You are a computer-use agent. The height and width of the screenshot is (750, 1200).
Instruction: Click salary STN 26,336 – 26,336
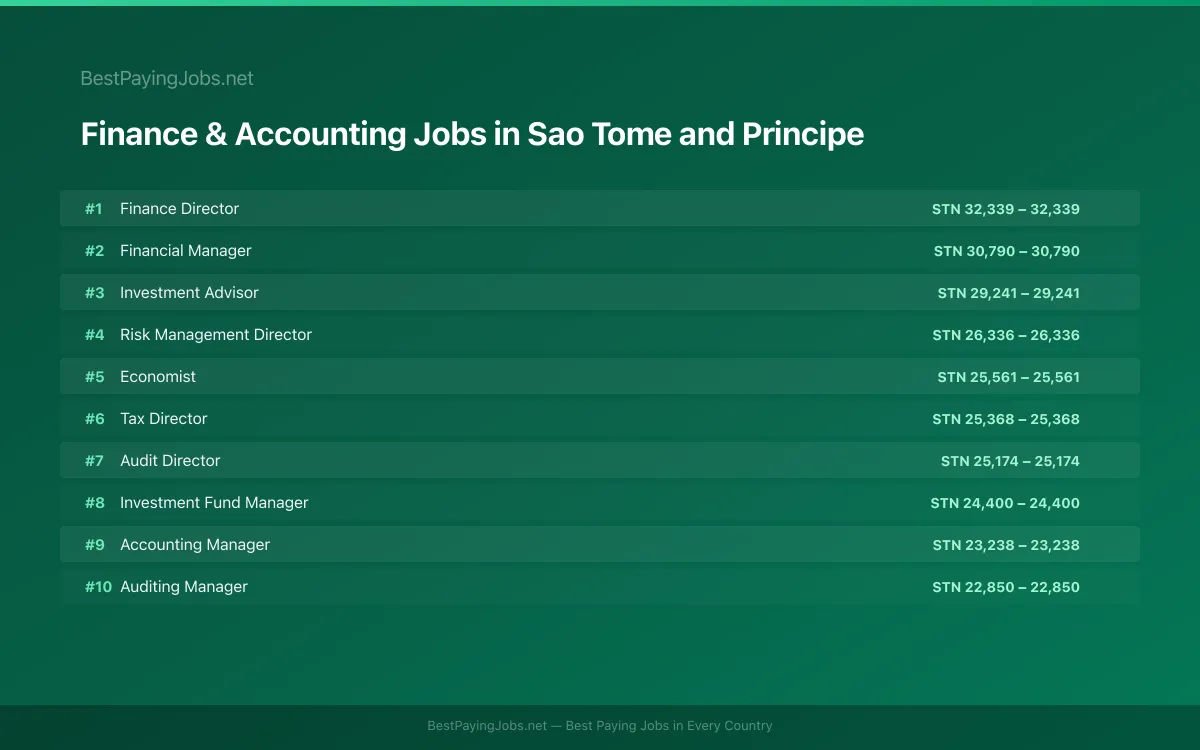[x=1006, y=335]
